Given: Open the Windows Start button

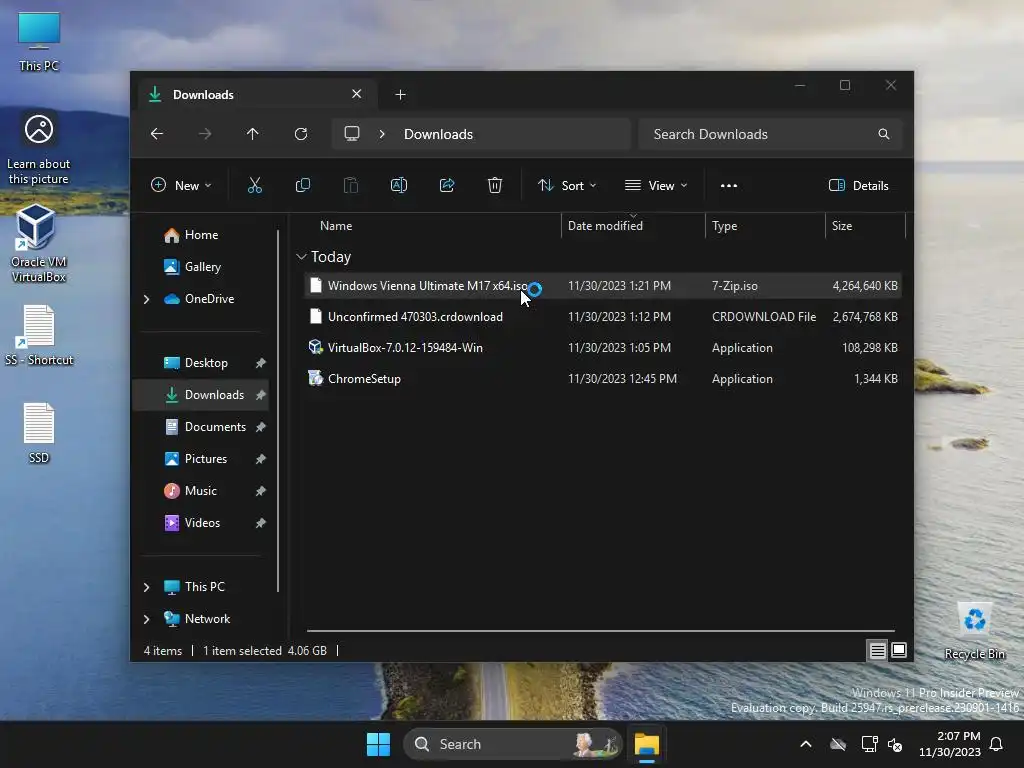Looking at the screenshot, I should tap(378, 744).
